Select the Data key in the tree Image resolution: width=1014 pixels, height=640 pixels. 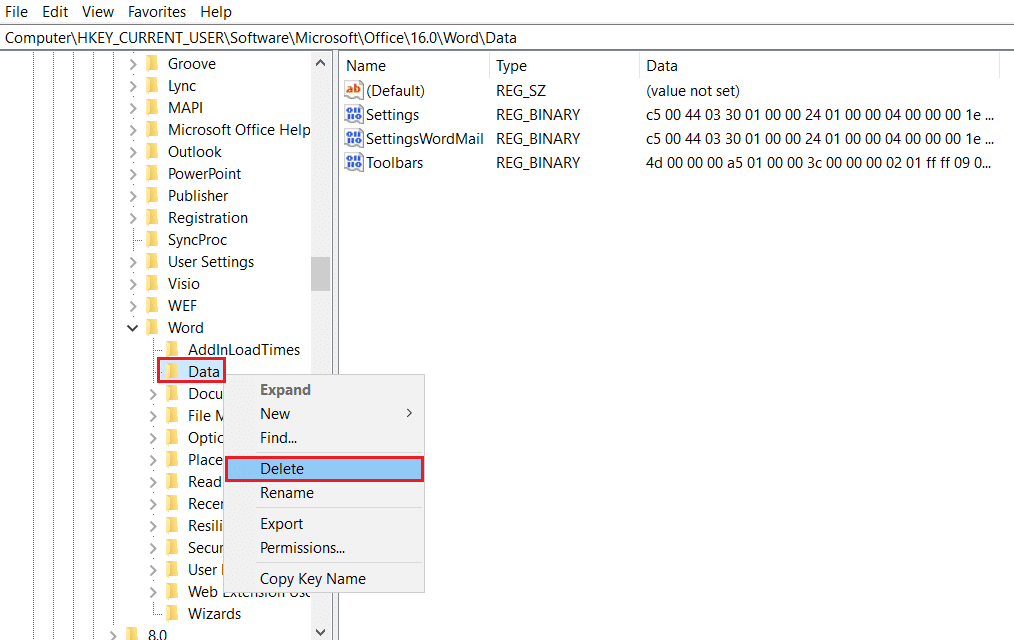pos(204,371)
